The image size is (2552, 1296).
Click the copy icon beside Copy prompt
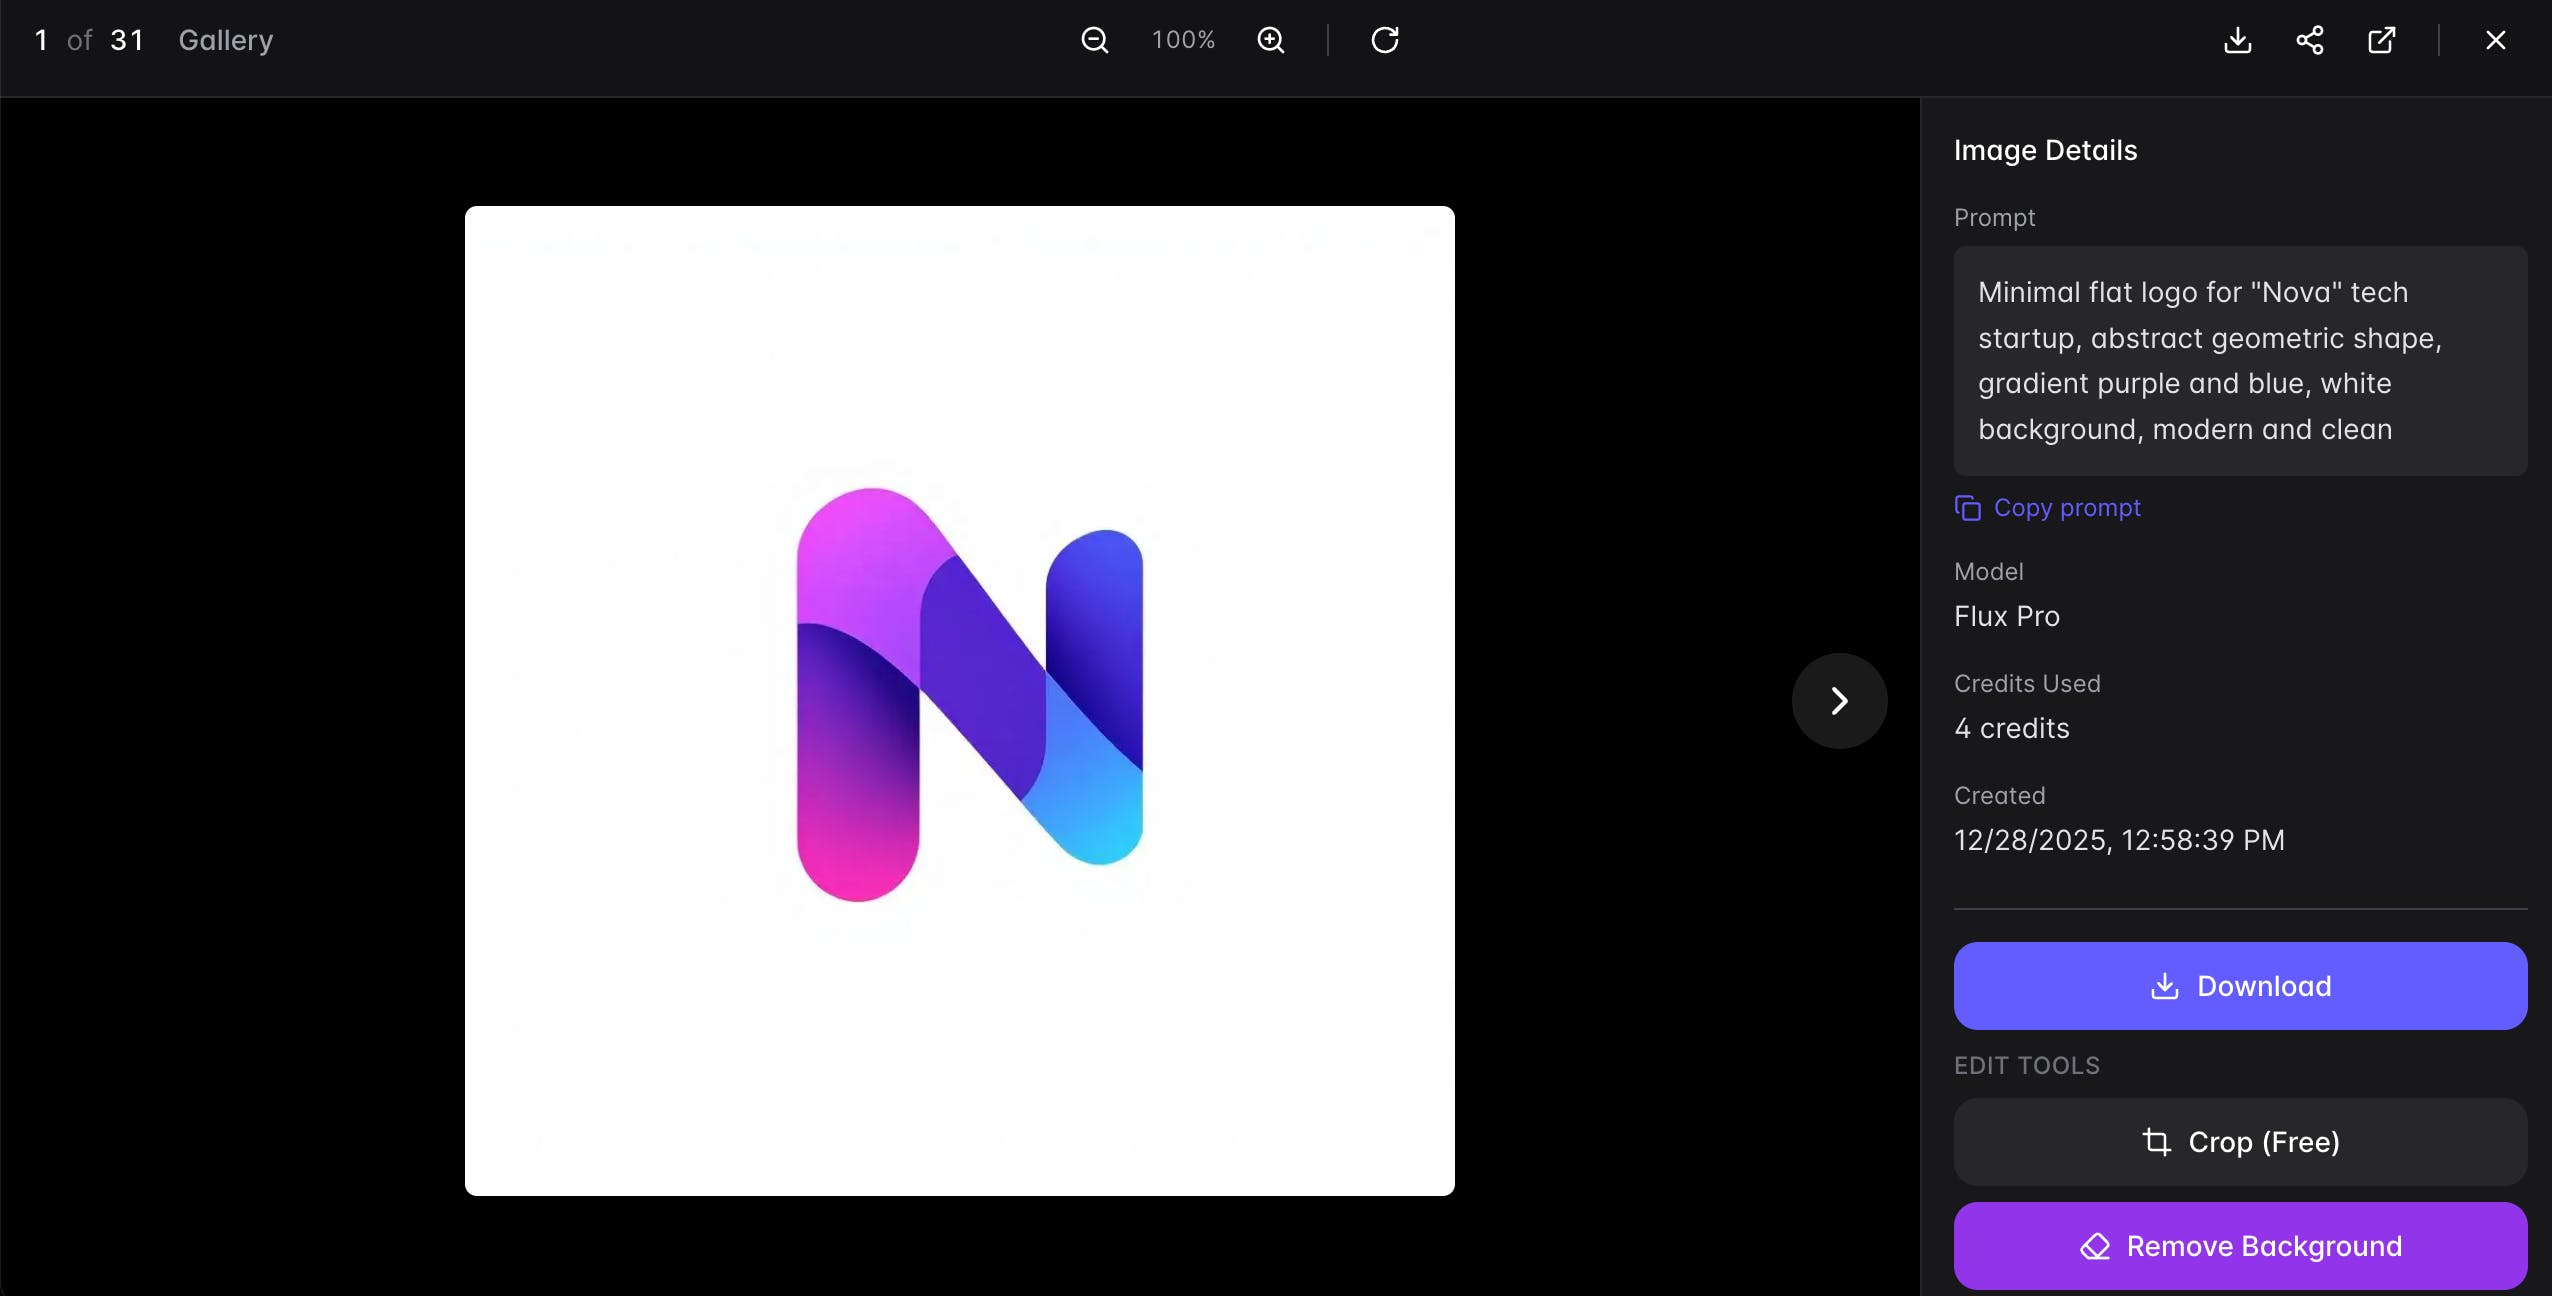[x=1967, y=508]
